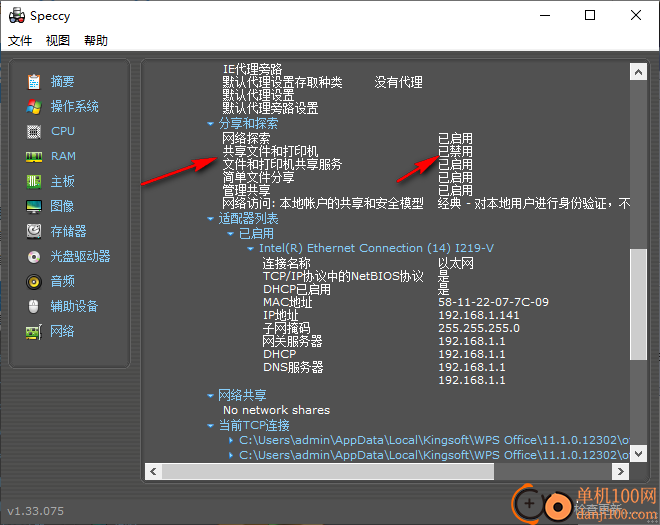Click the DNS服务器 row label
The image size is (660, 525).
pyautogui.click(x=293, y=368)
